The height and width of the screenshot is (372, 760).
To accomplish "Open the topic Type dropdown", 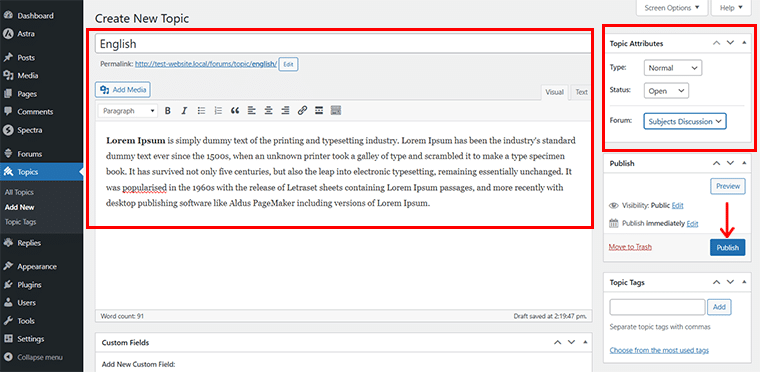I will pyautogui.click(x=673, y=68).
